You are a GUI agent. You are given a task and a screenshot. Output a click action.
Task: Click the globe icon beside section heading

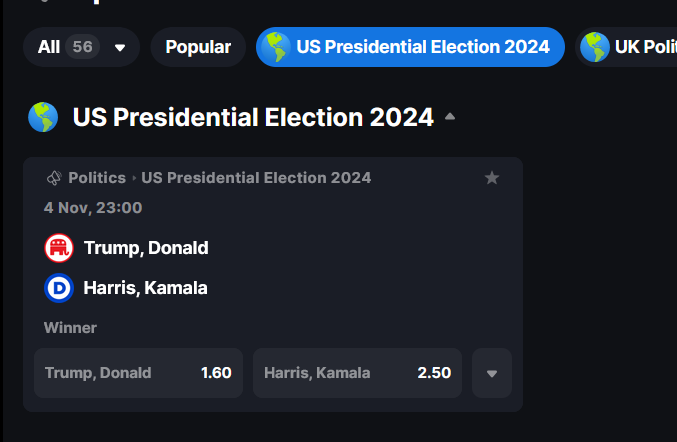point(43,117)
